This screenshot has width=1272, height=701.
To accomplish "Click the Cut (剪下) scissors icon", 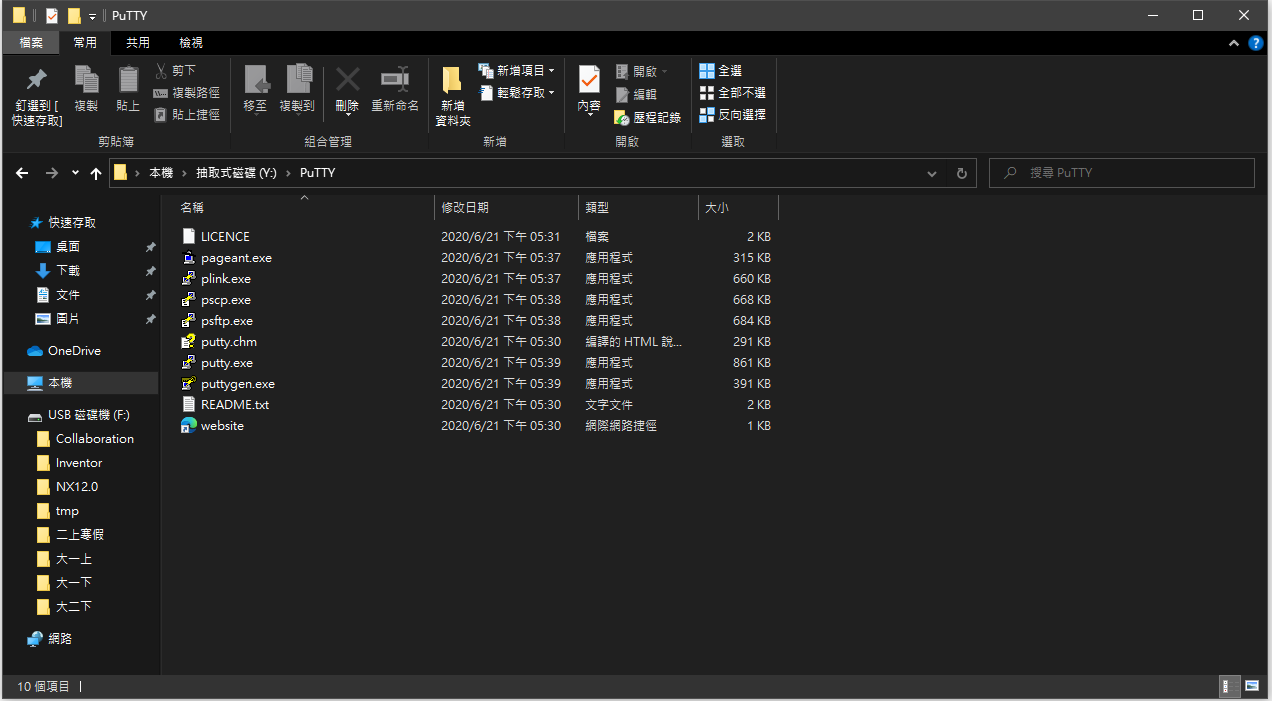I will click(x=161, y=70).
